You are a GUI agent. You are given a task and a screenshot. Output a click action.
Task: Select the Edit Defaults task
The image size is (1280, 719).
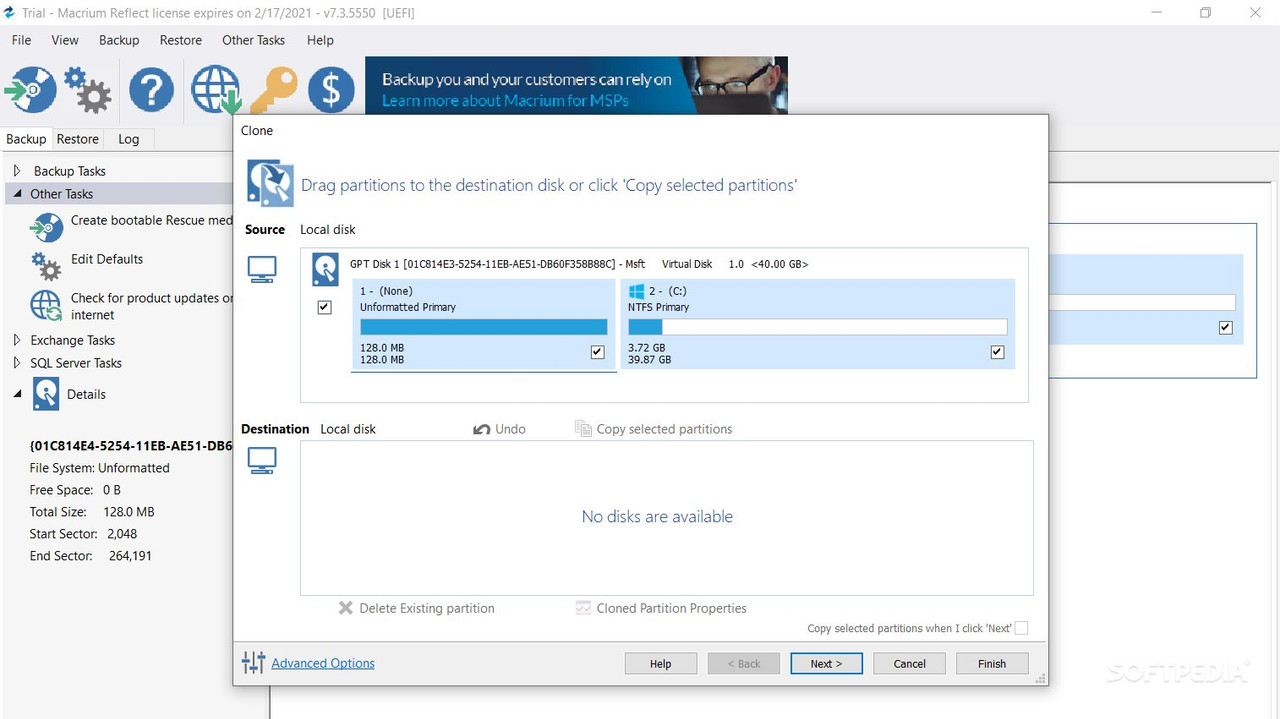point(107,259)
